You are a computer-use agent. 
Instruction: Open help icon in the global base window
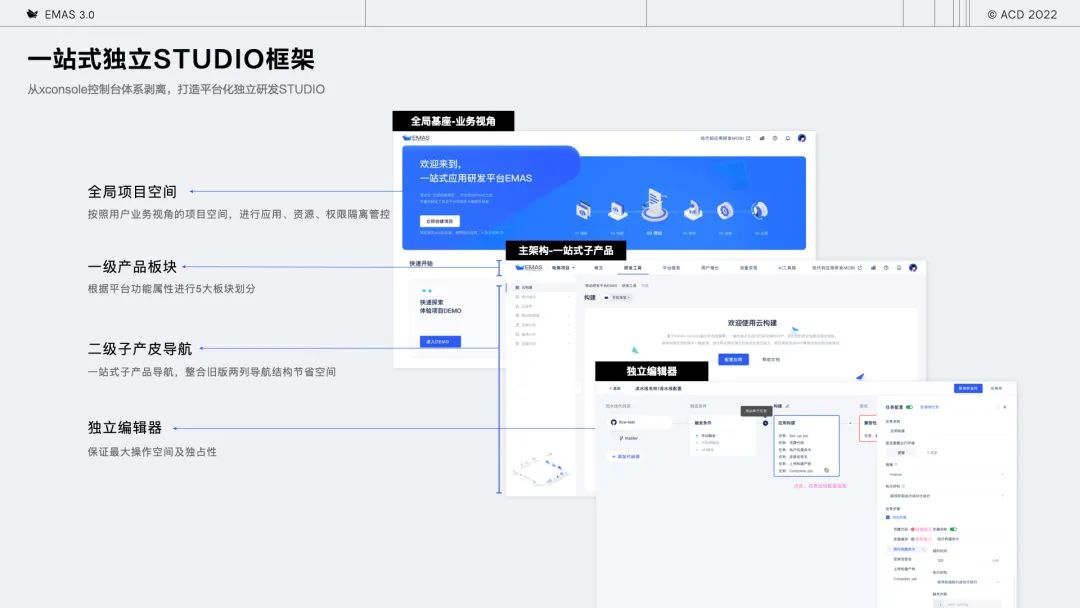[775, 138]
